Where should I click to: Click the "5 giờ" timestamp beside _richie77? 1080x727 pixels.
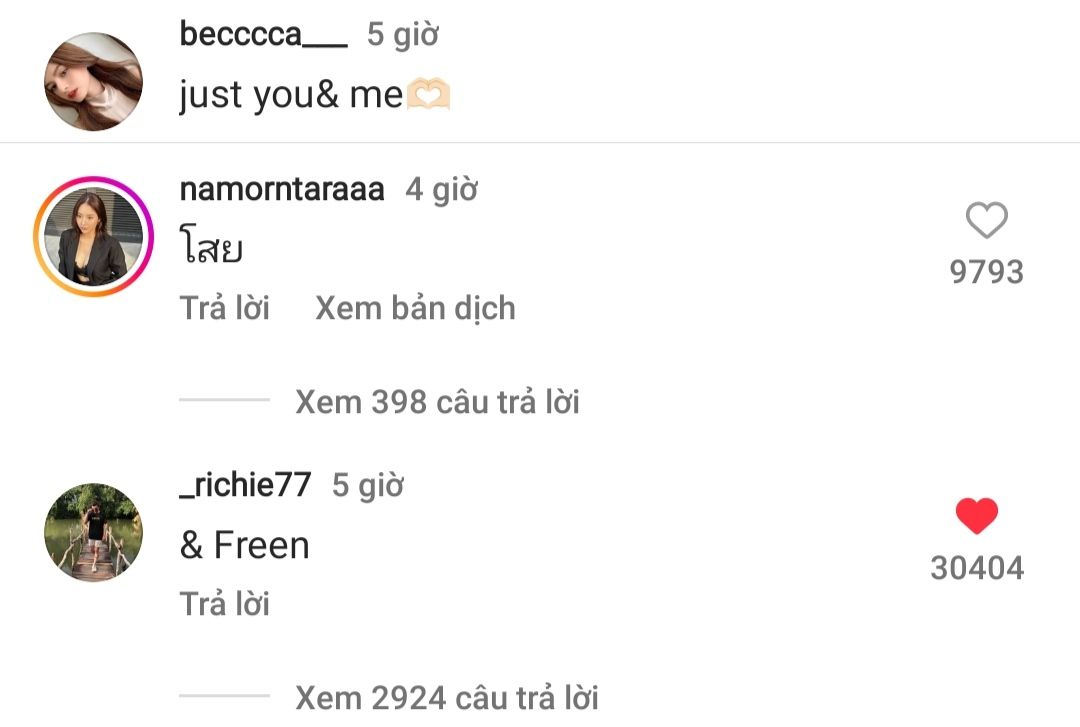367,485
